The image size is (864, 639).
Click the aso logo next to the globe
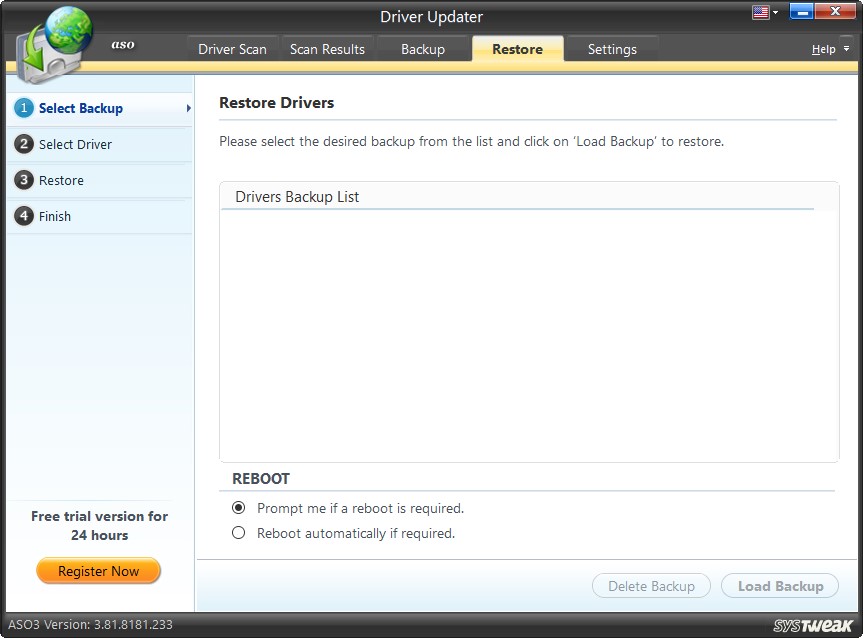click(123, 44)
